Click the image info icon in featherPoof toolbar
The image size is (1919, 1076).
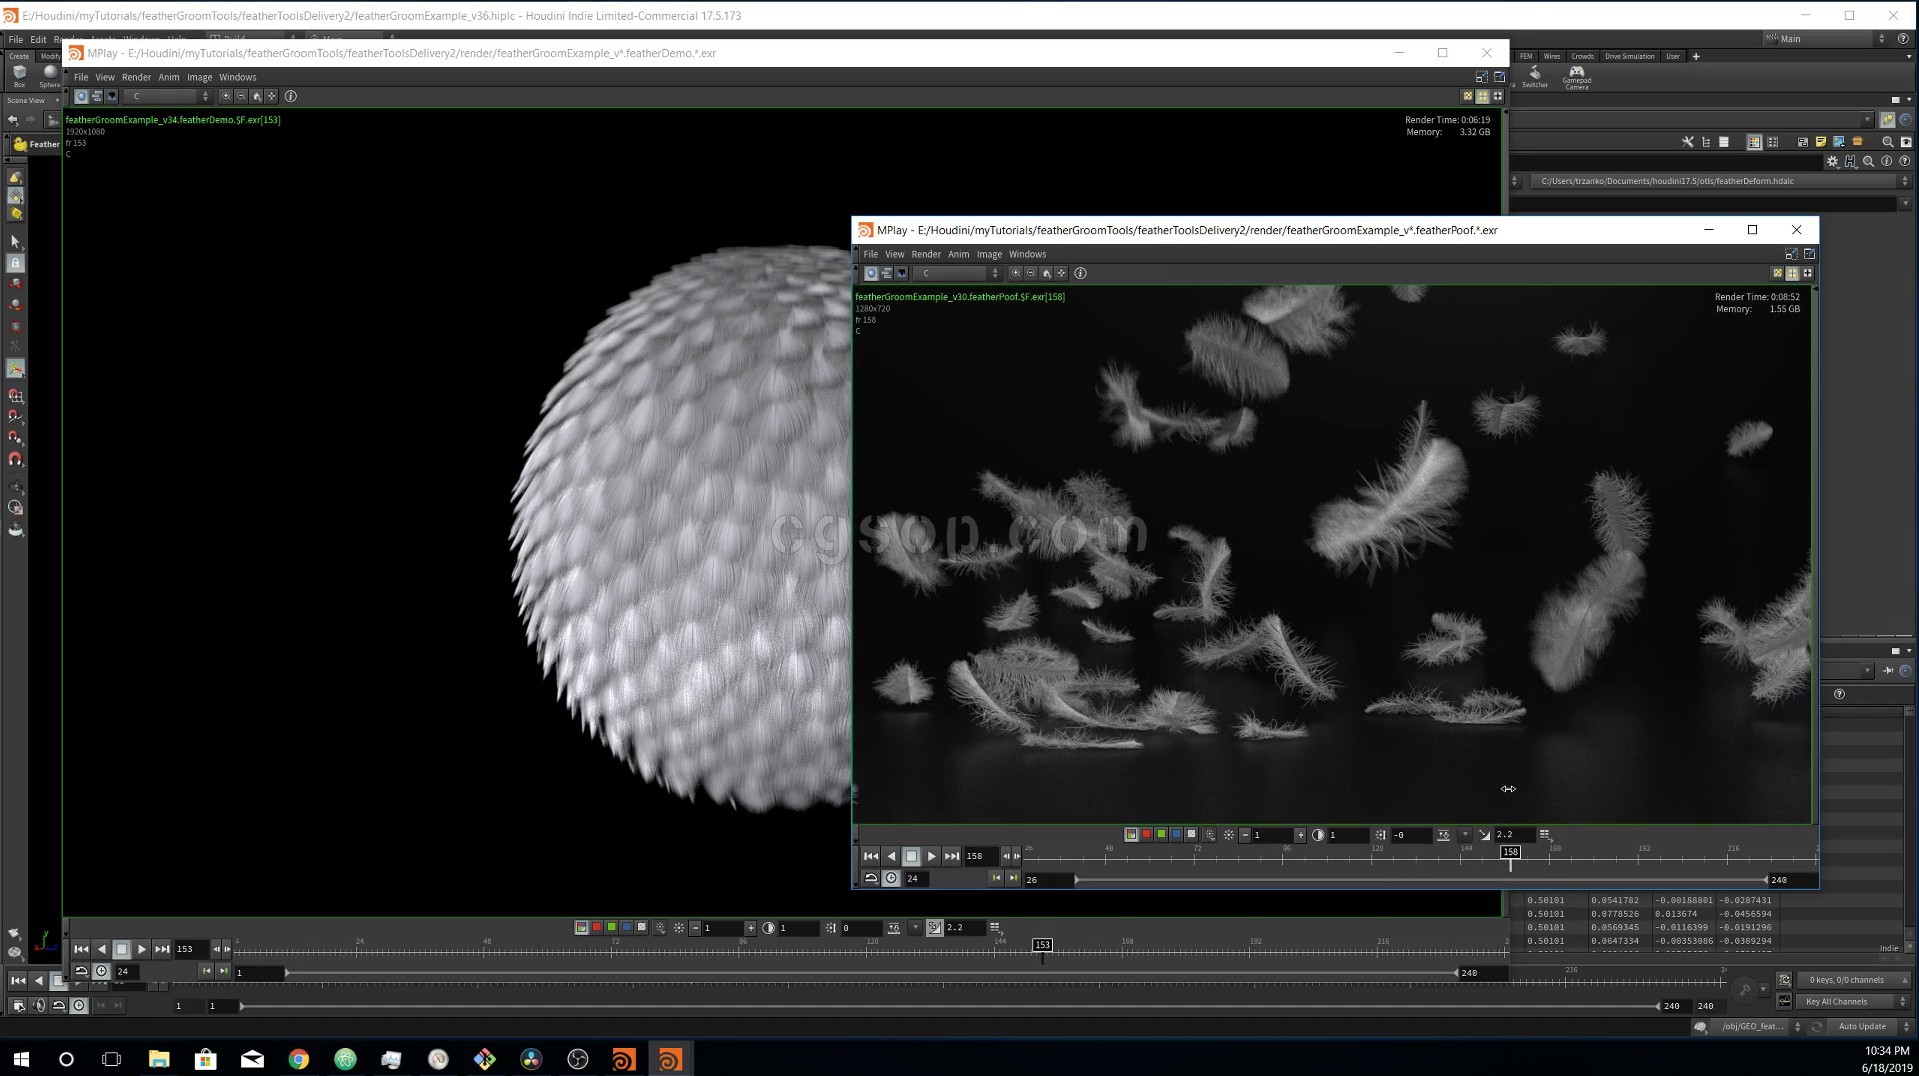pos(1080,273)
